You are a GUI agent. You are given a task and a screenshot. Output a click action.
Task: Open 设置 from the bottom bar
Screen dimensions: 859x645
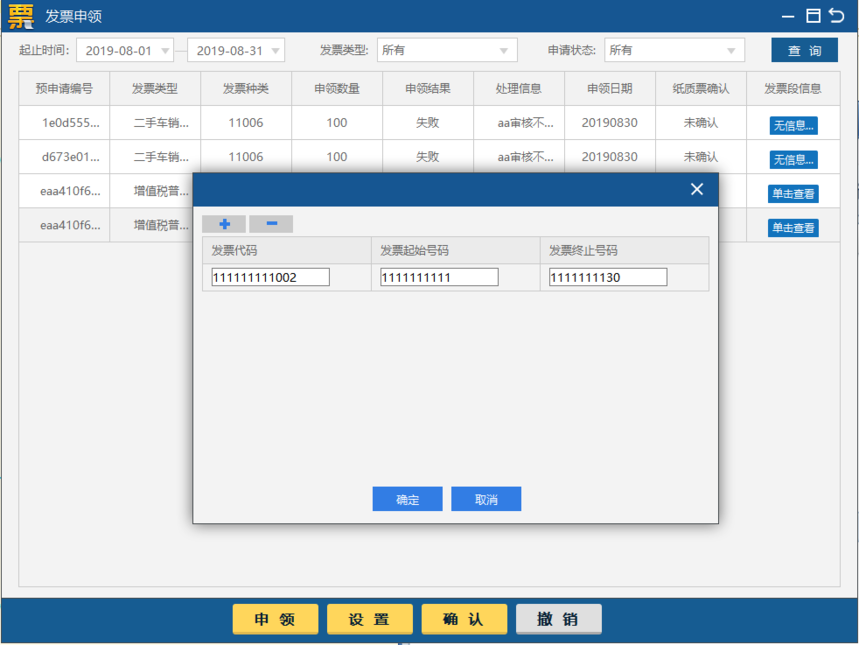tap(369, 619)
